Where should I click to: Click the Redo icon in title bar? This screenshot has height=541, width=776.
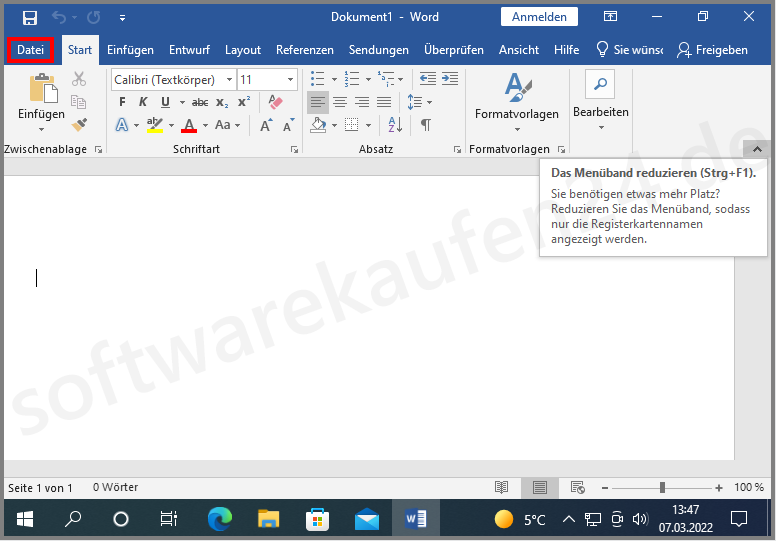tap(93, 18)
